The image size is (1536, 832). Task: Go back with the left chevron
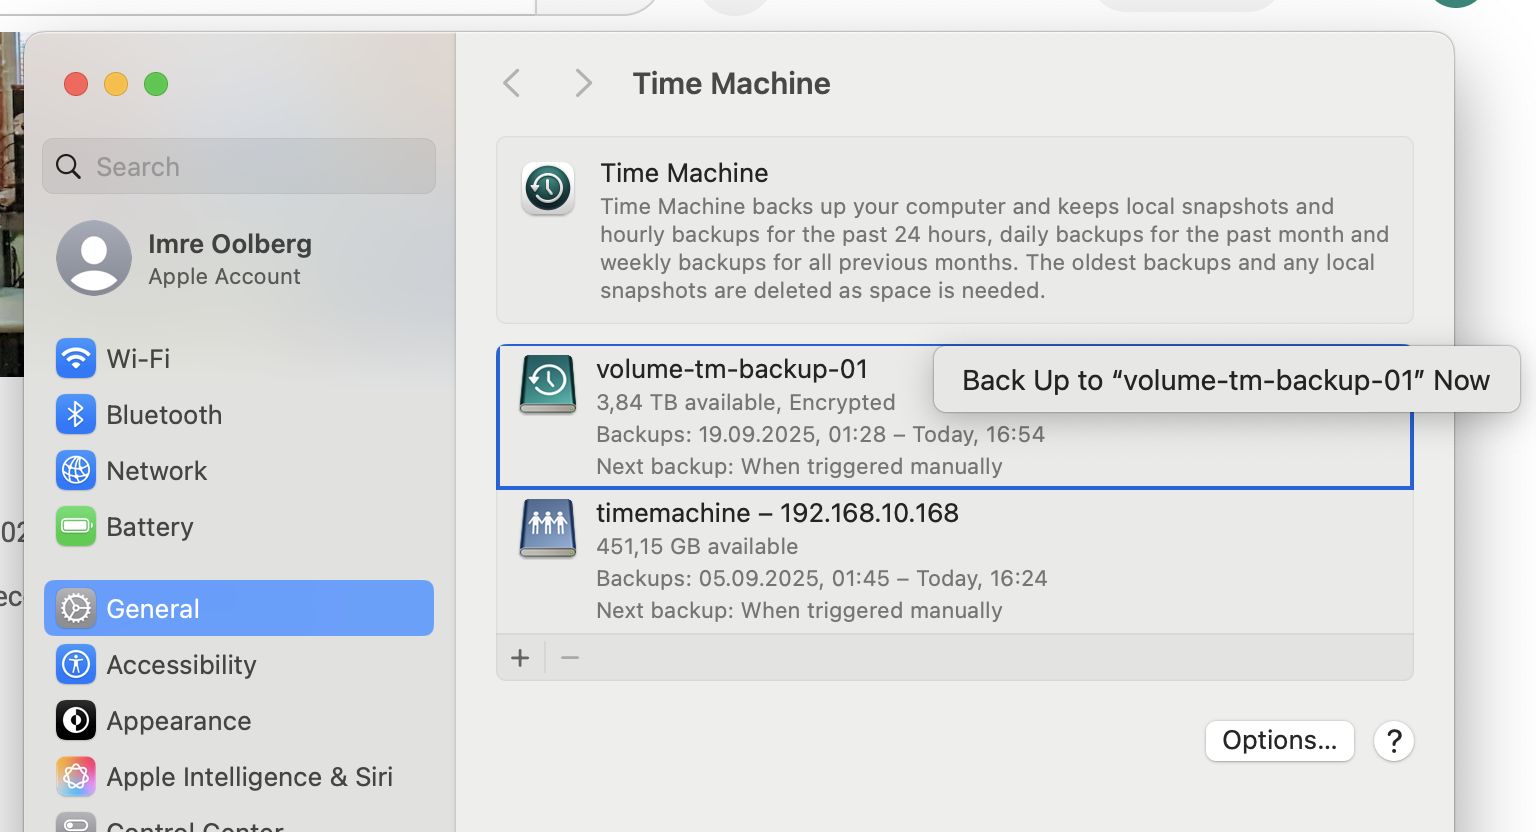coord(512,83)
